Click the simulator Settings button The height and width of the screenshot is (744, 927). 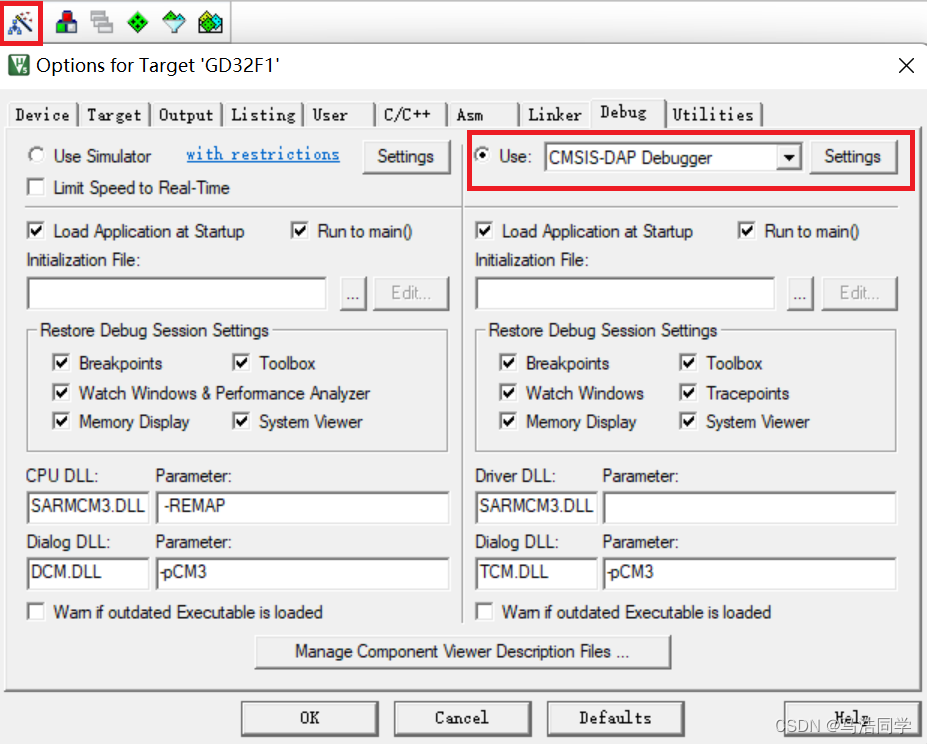pos(406,157)
